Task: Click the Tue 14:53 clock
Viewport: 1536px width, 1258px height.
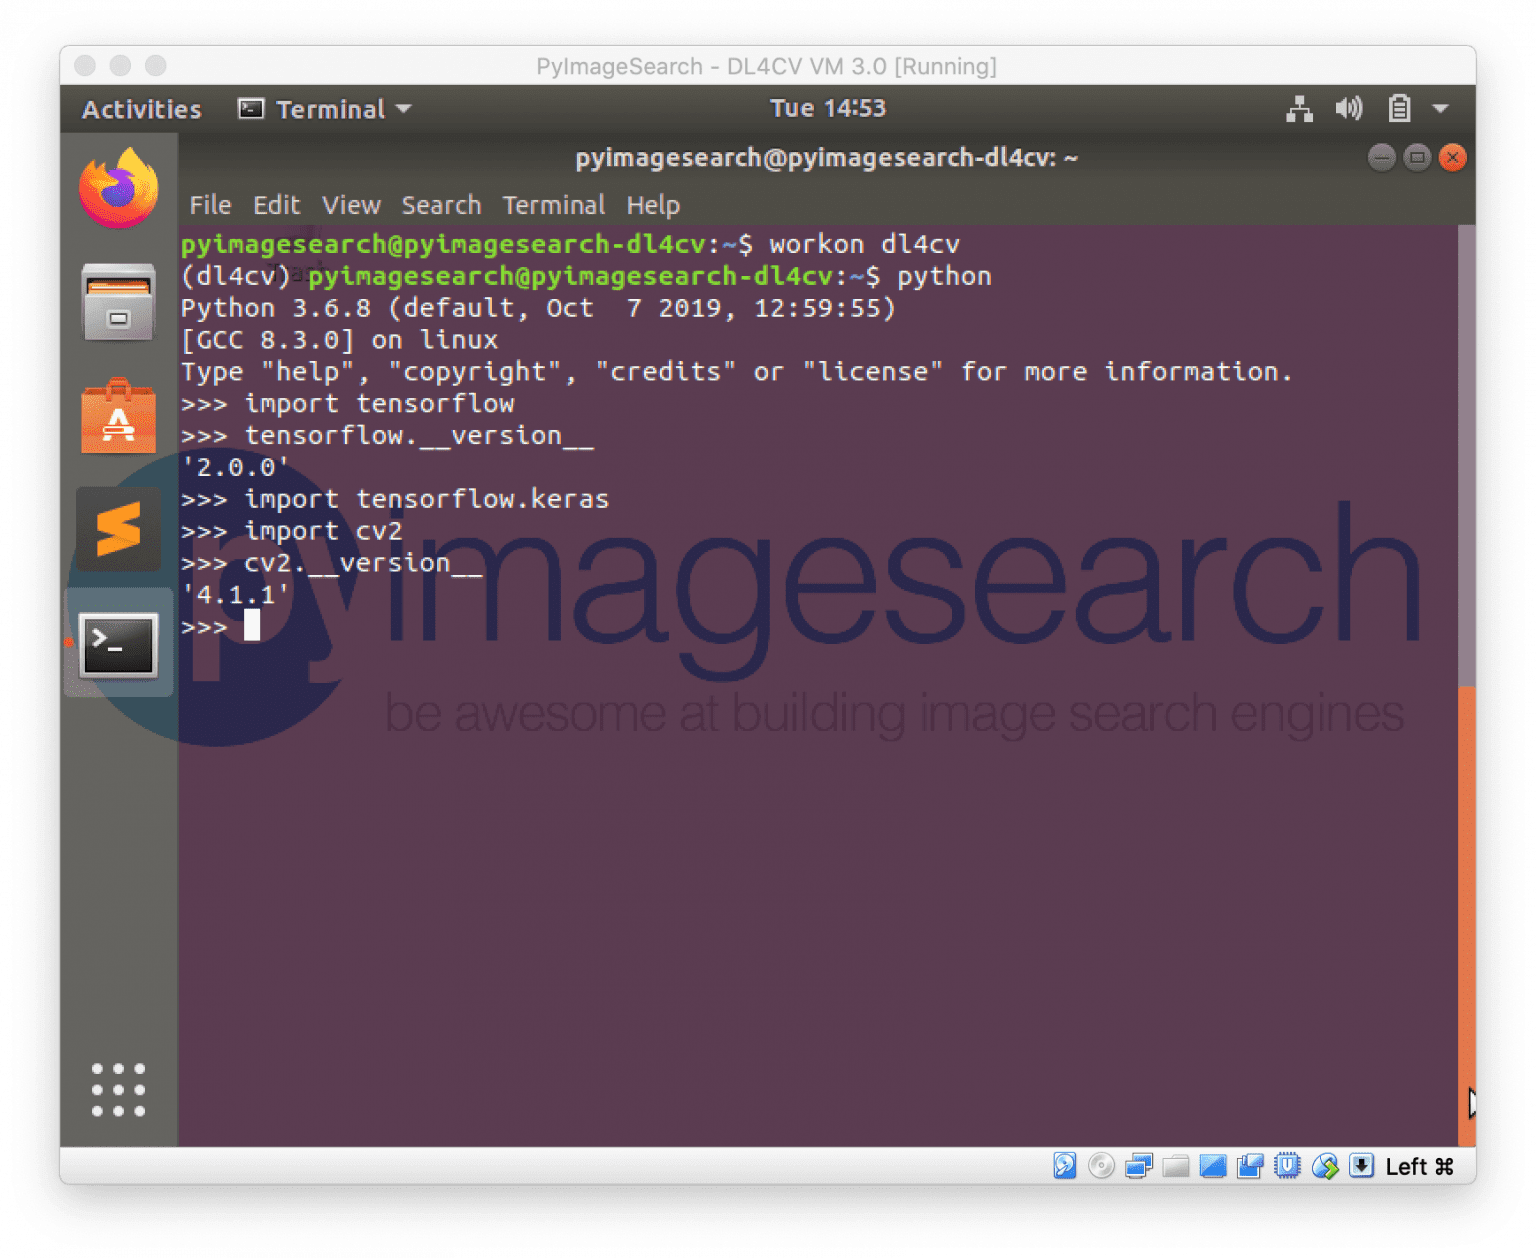Action: [x=828, y=108]
